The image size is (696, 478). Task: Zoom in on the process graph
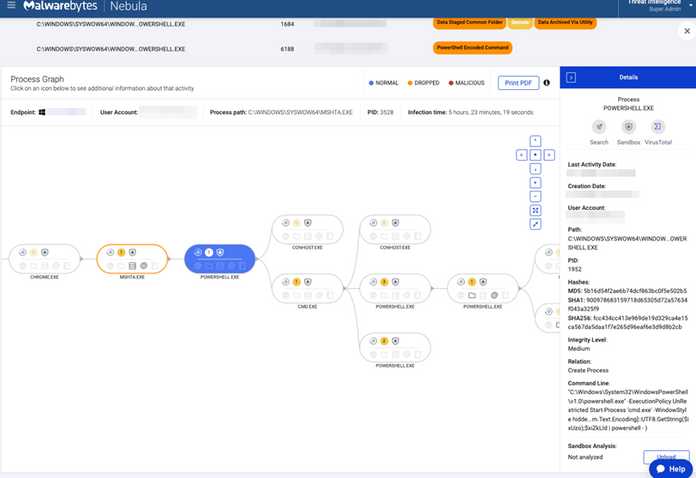click(x=535, y=182)
